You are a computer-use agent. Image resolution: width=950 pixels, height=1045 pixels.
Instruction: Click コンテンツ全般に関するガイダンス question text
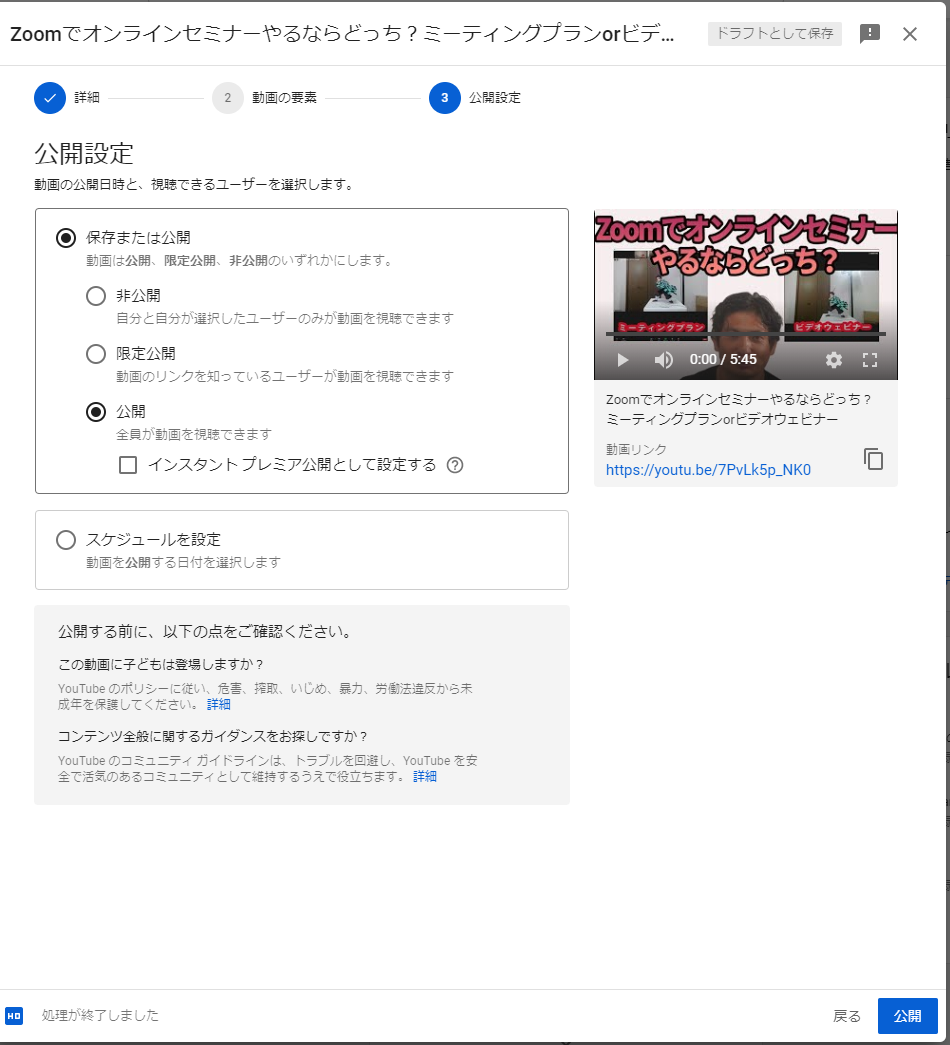[213, 736]
